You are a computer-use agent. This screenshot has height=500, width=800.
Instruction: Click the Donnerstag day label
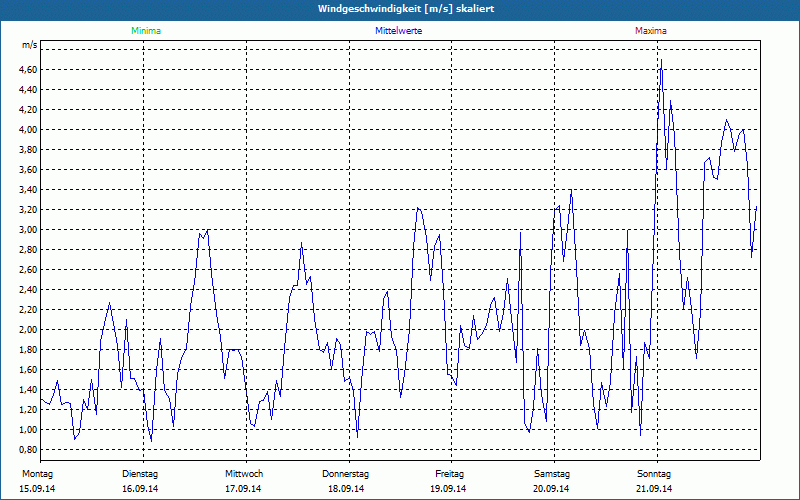tap(345, 474)
